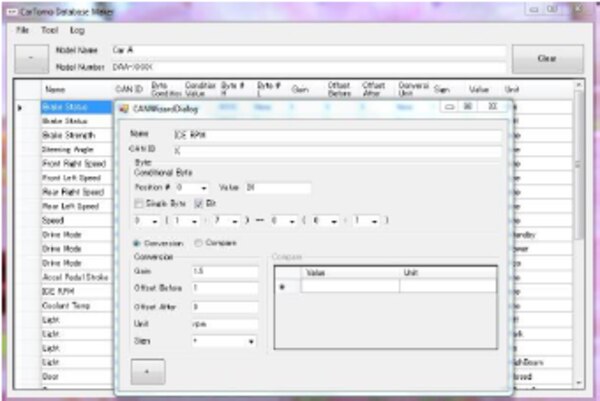Click the Model Number input field

(x=308, y=67)
